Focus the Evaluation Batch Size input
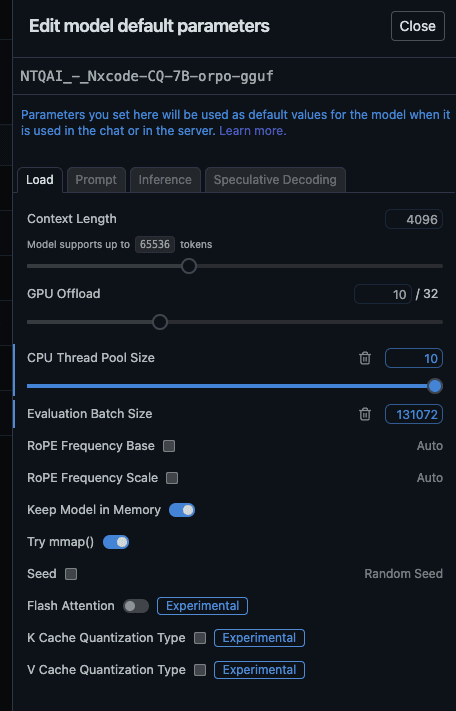The height and width of the screenshot is (711, 456). 414,414
